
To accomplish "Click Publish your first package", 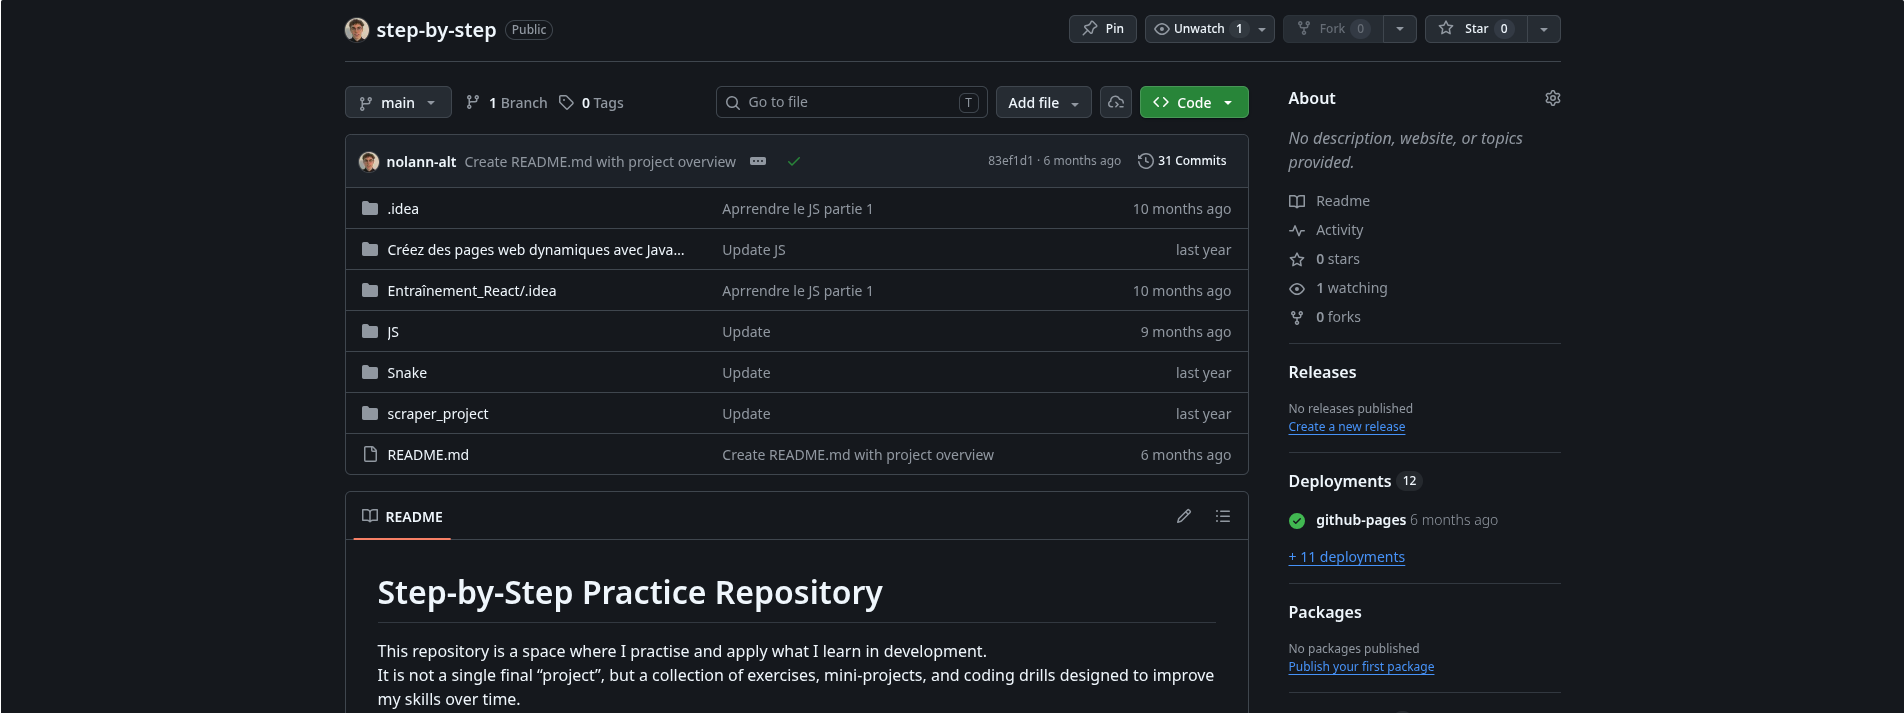I will tap(1361, 666).
